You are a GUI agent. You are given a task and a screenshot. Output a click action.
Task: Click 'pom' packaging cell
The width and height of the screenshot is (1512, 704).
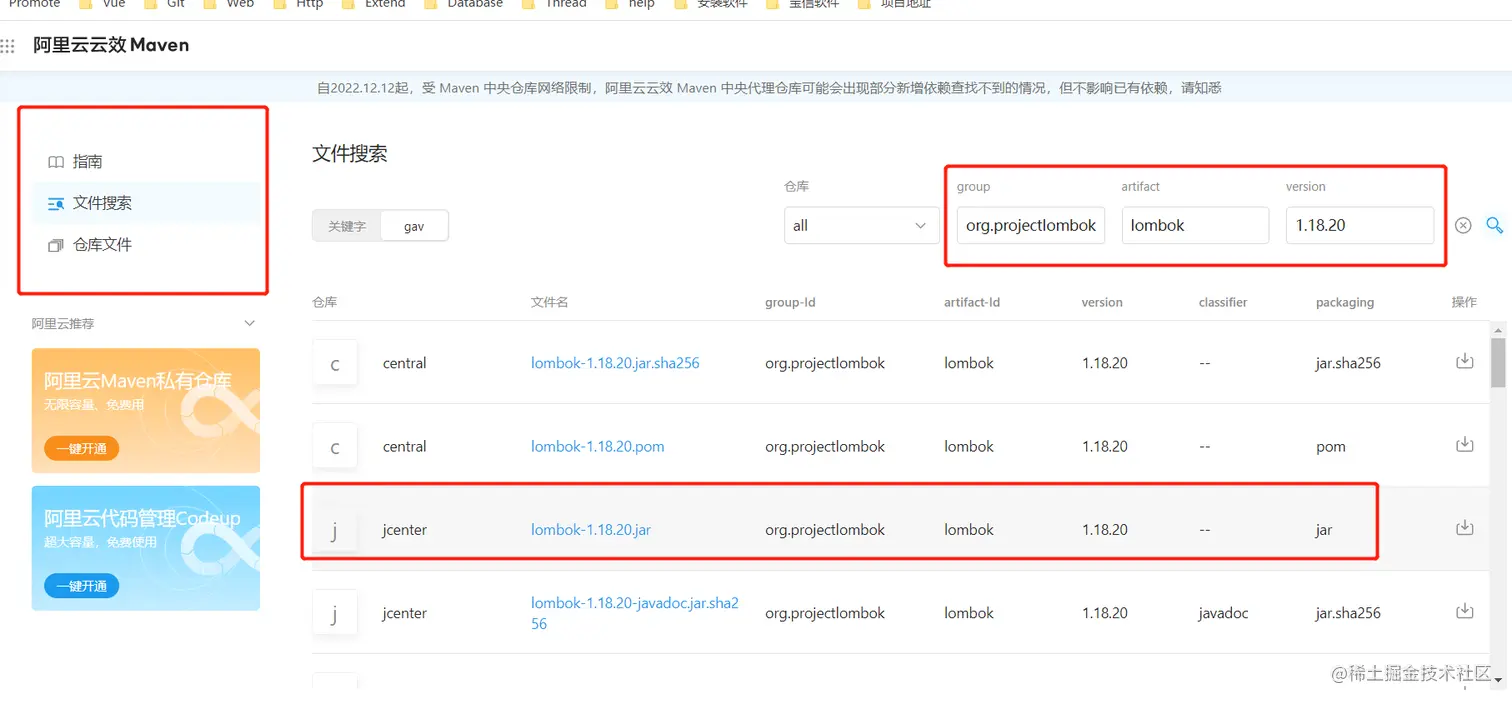1330,446
